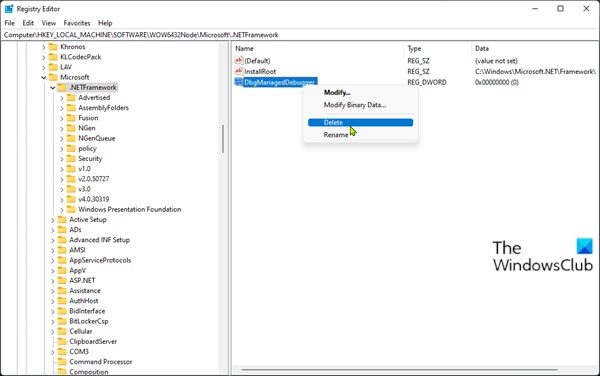Open the Edit menu
The image size is (600, 376).
[28, 23]
